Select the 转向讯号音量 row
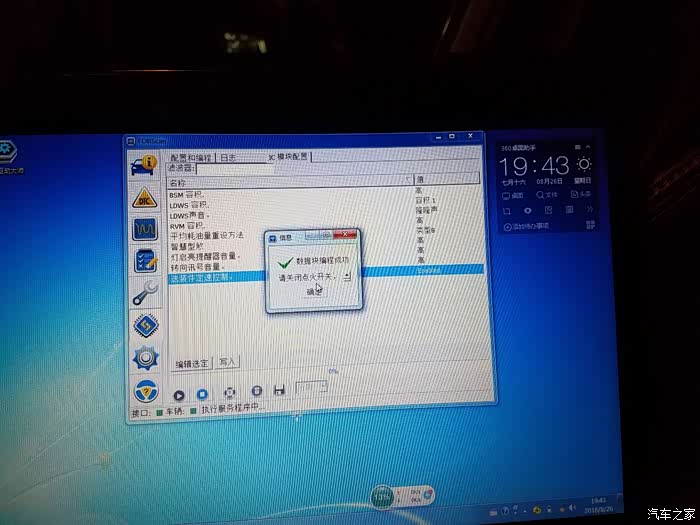Viewport: 700px width, 525px height. point(197,267)
